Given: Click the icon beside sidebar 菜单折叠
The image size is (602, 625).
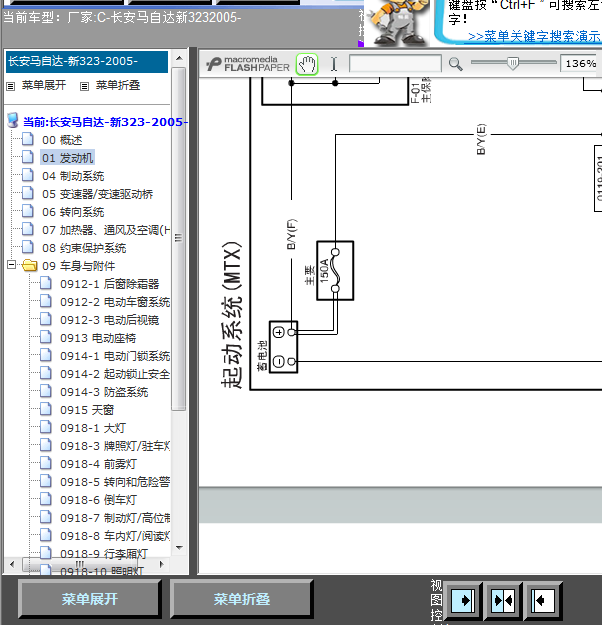Looking at the screenshot, I should (85, 86).
